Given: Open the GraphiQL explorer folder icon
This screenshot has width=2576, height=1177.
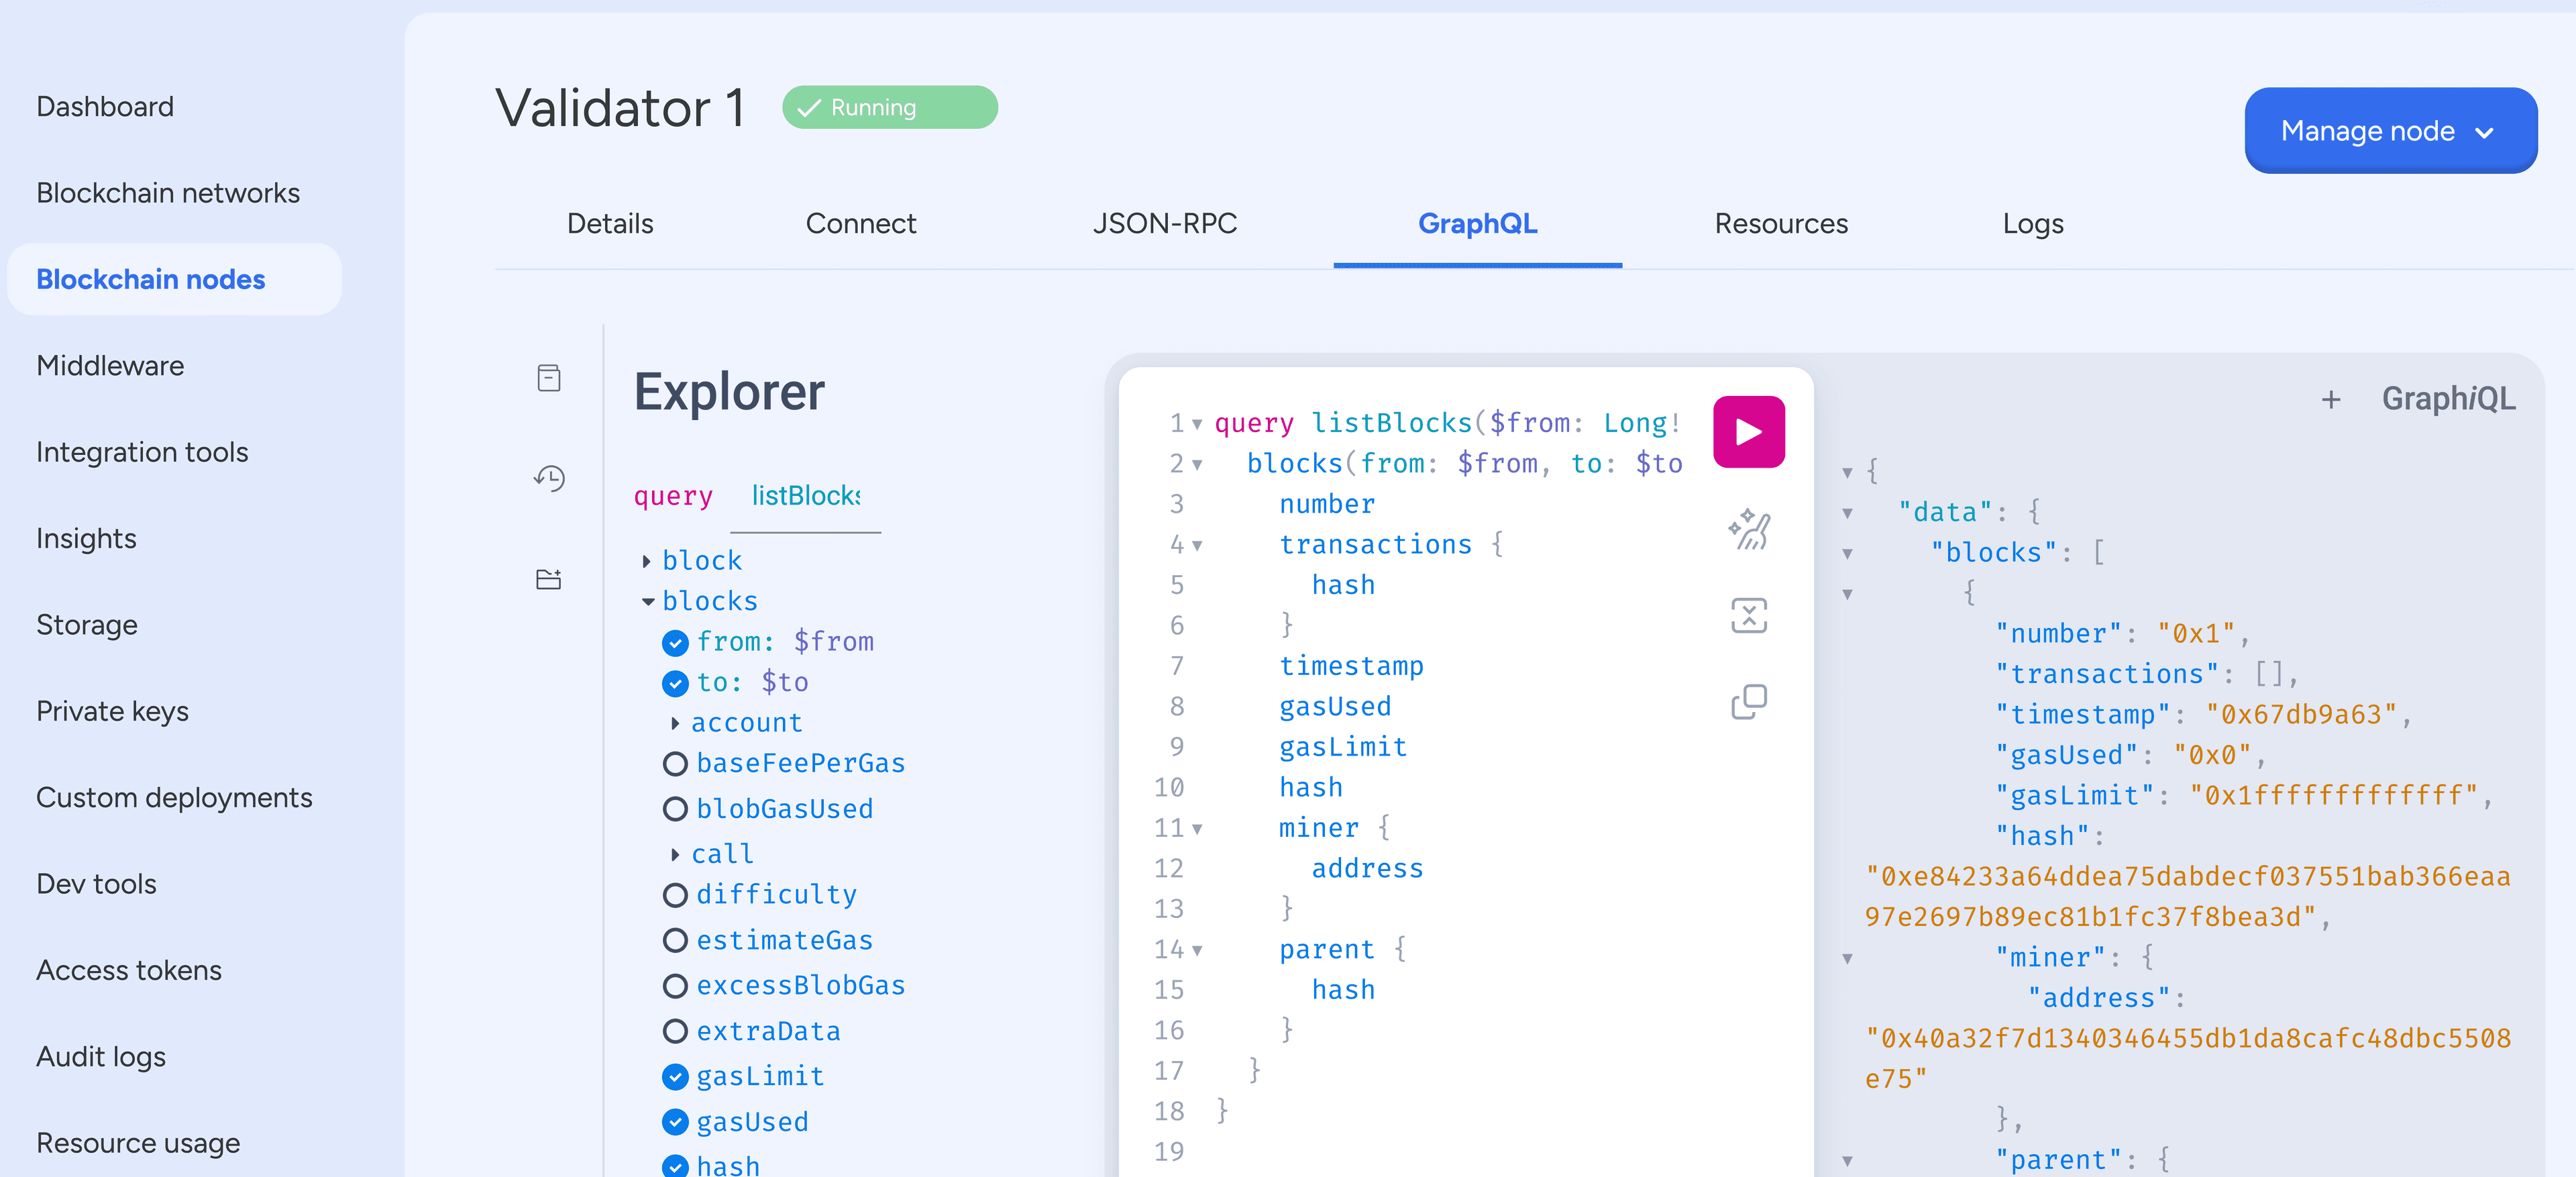Looking at the screenshot, I should click(x=549, y=579).
